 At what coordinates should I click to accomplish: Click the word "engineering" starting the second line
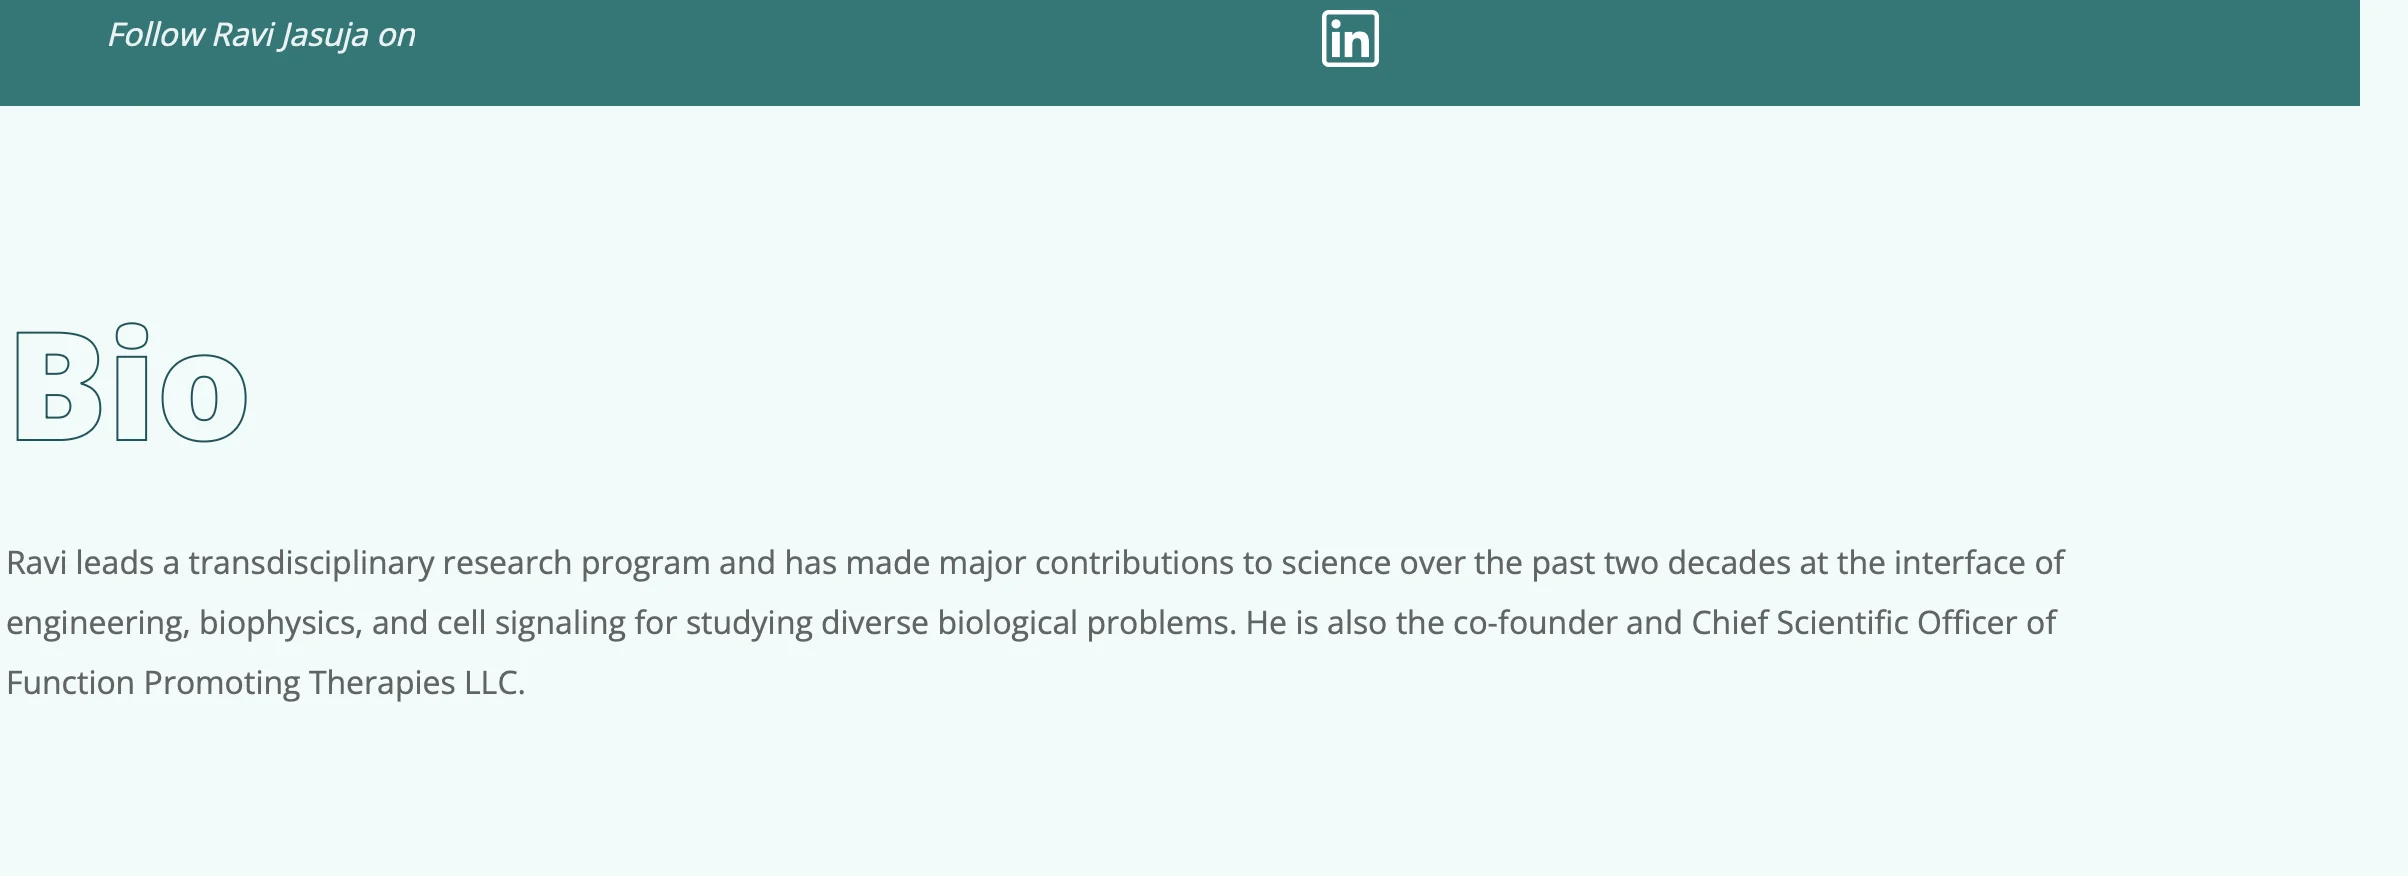[96, 623]
